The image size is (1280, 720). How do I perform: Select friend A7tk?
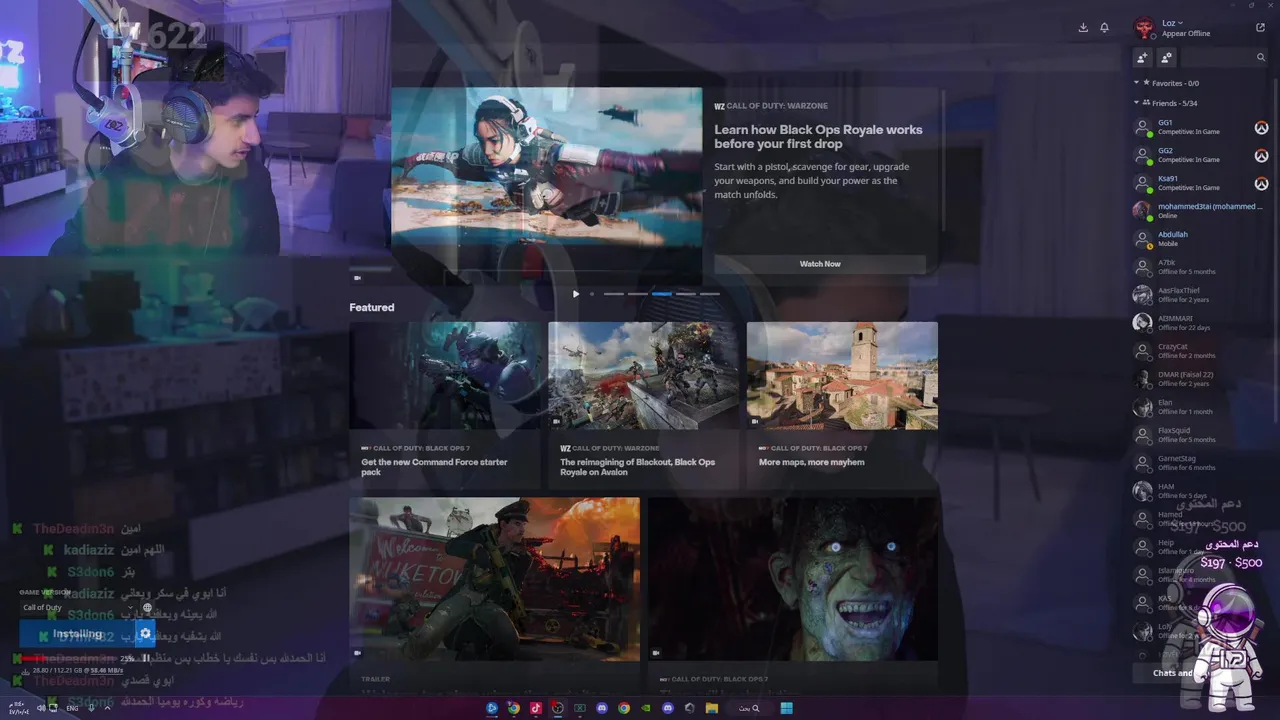click(x=1200, y=267)
